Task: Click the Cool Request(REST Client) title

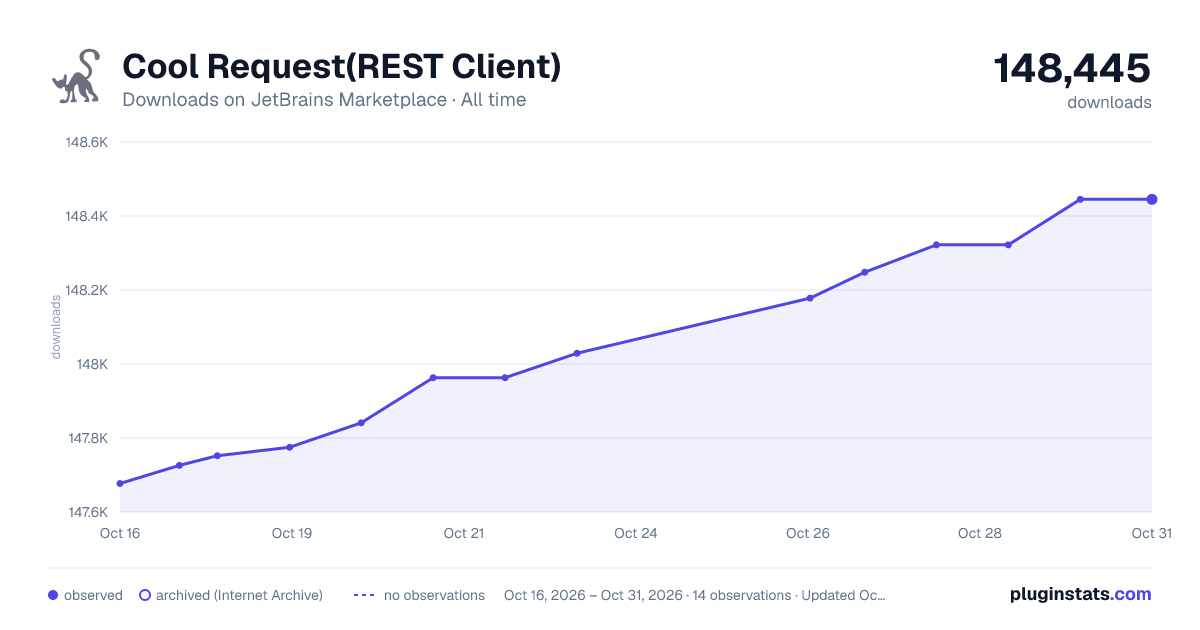Action: click(x=341, y=67)
